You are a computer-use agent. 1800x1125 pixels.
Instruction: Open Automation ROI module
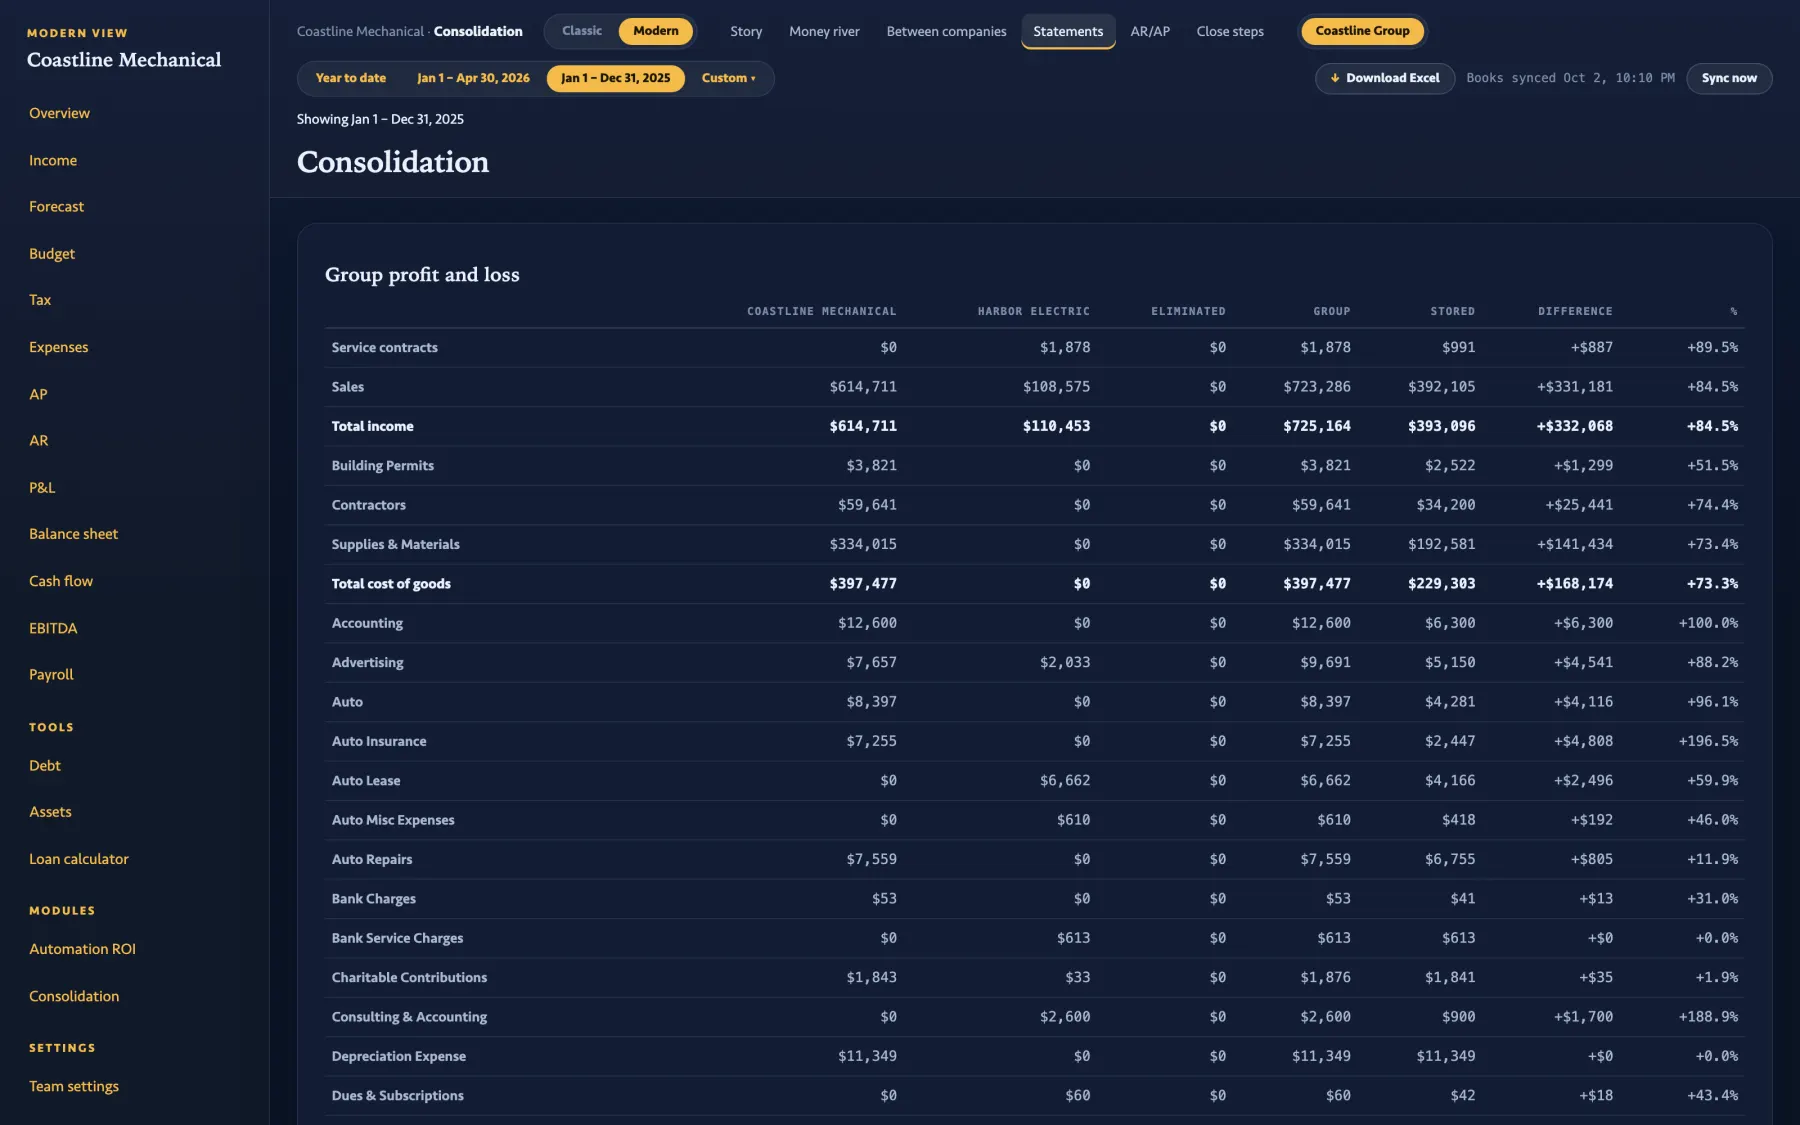(83, 949)
